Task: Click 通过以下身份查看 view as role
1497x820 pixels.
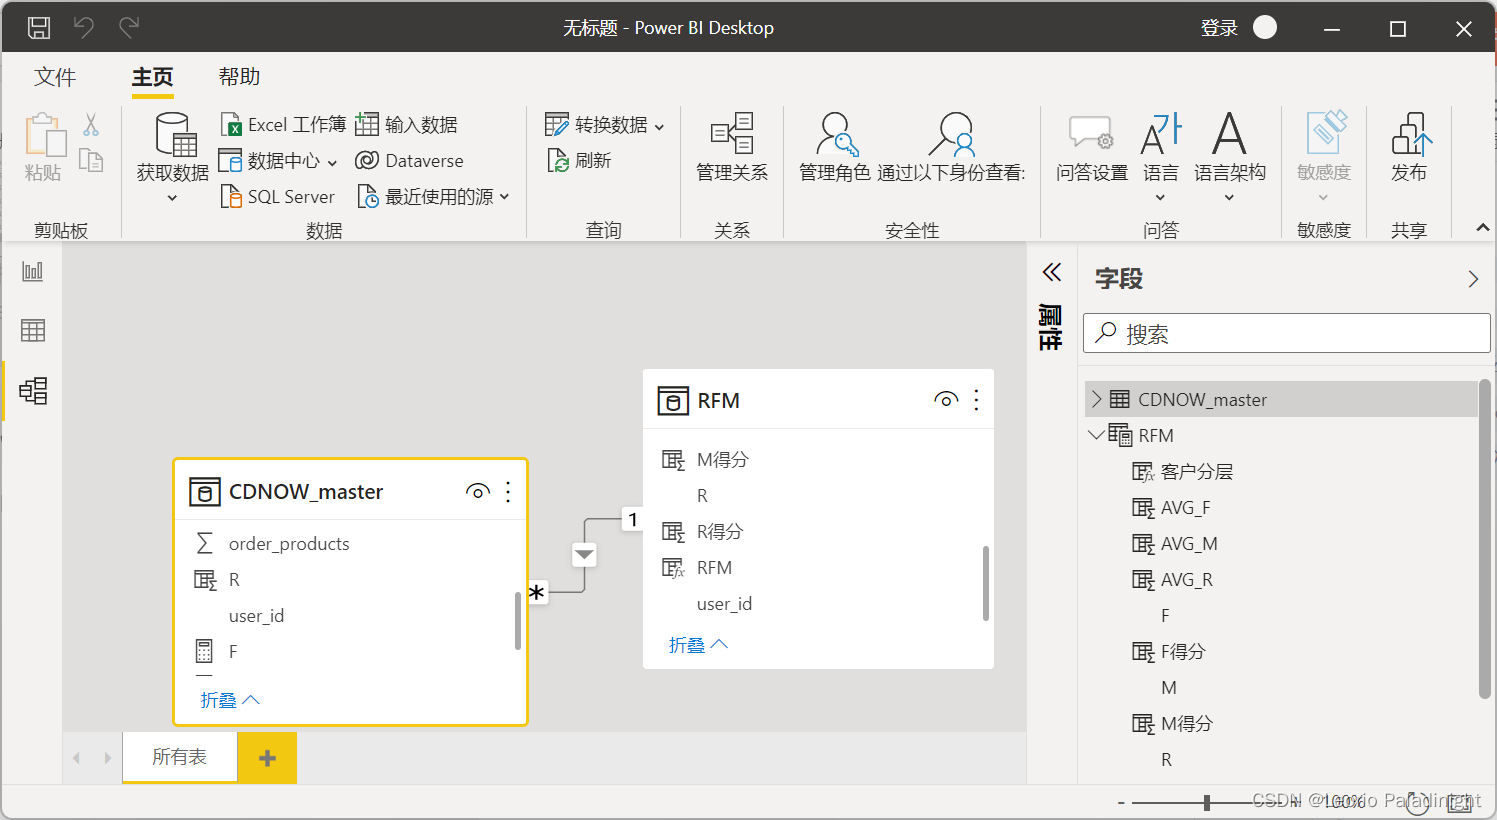Action: click(951, 147)
